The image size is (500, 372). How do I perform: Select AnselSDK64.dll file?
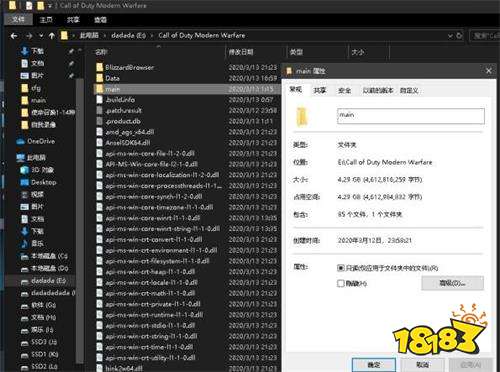click(123, 143)
